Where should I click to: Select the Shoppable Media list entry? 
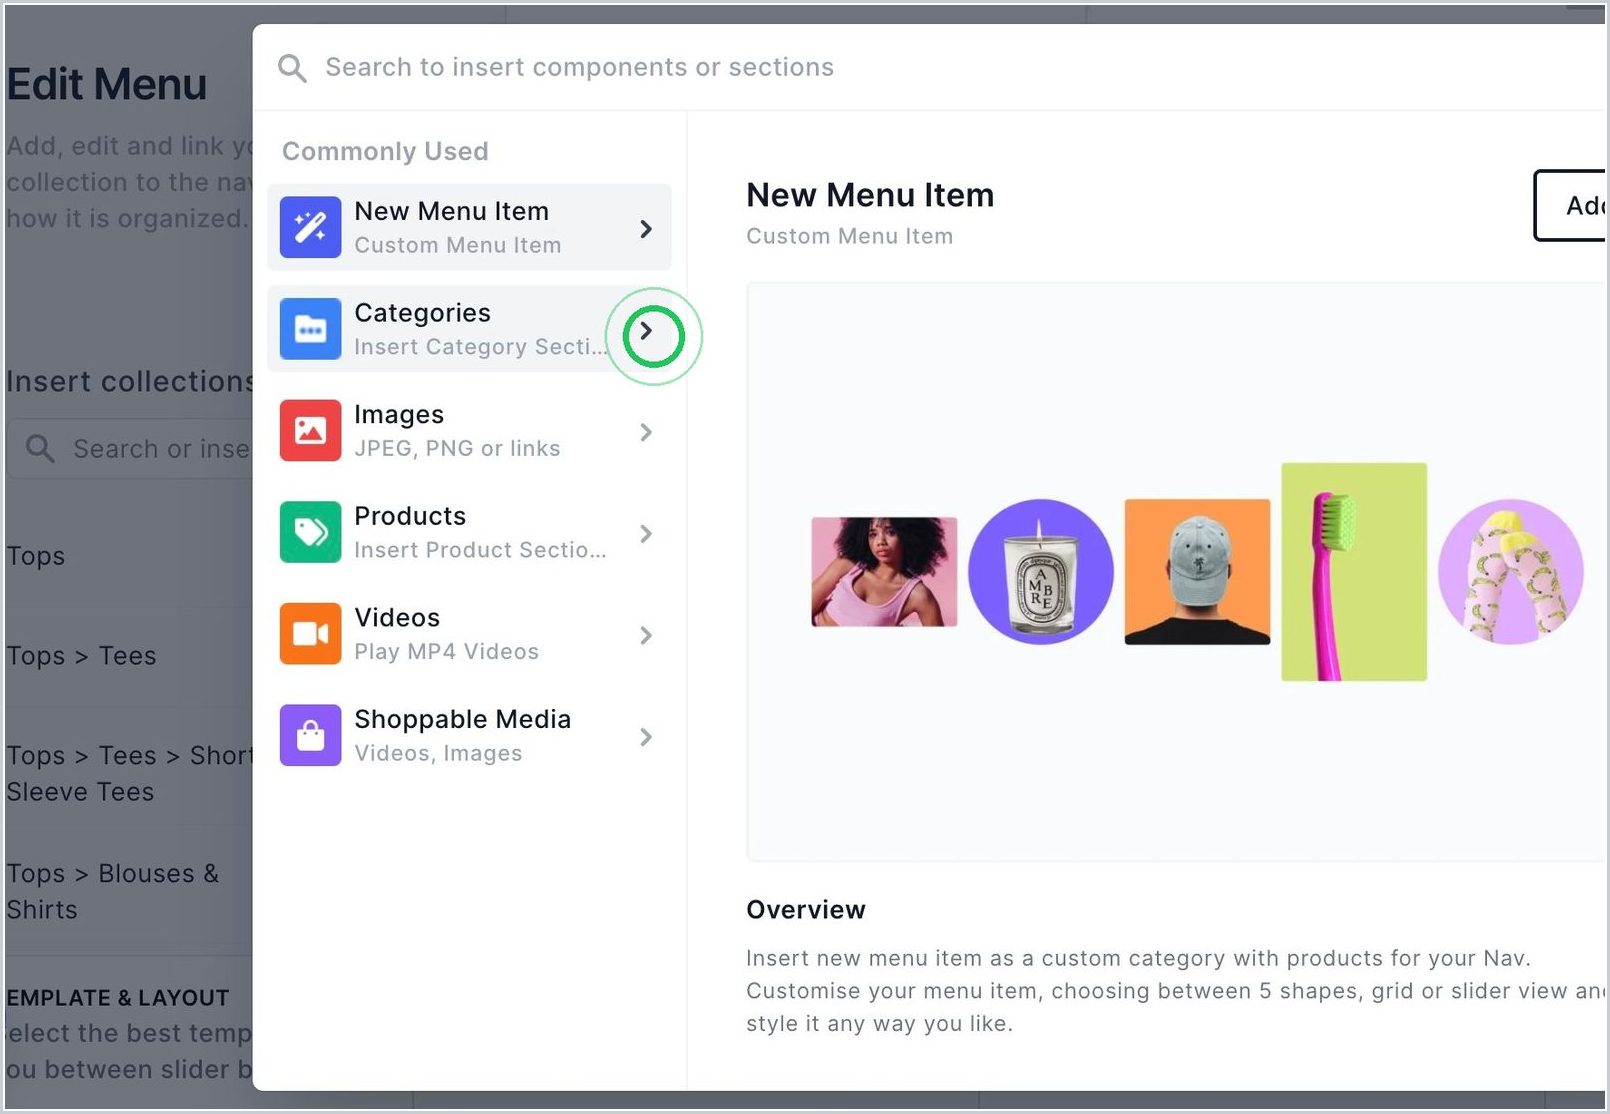point(469,736)
